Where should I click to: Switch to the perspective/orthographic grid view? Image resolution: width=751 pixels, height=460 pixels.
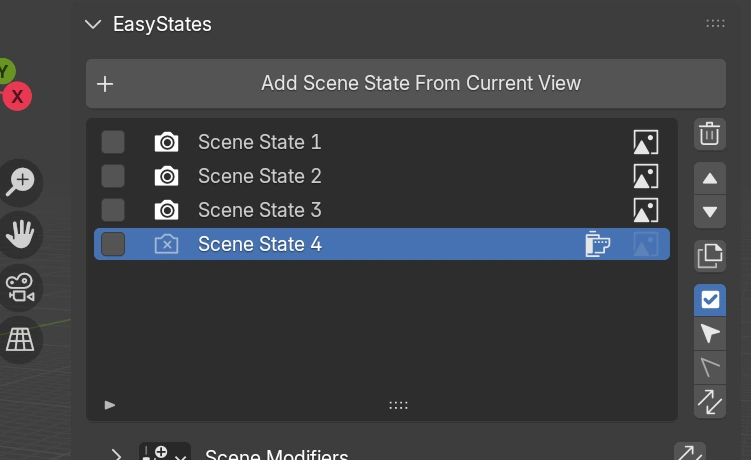(20, 339)
